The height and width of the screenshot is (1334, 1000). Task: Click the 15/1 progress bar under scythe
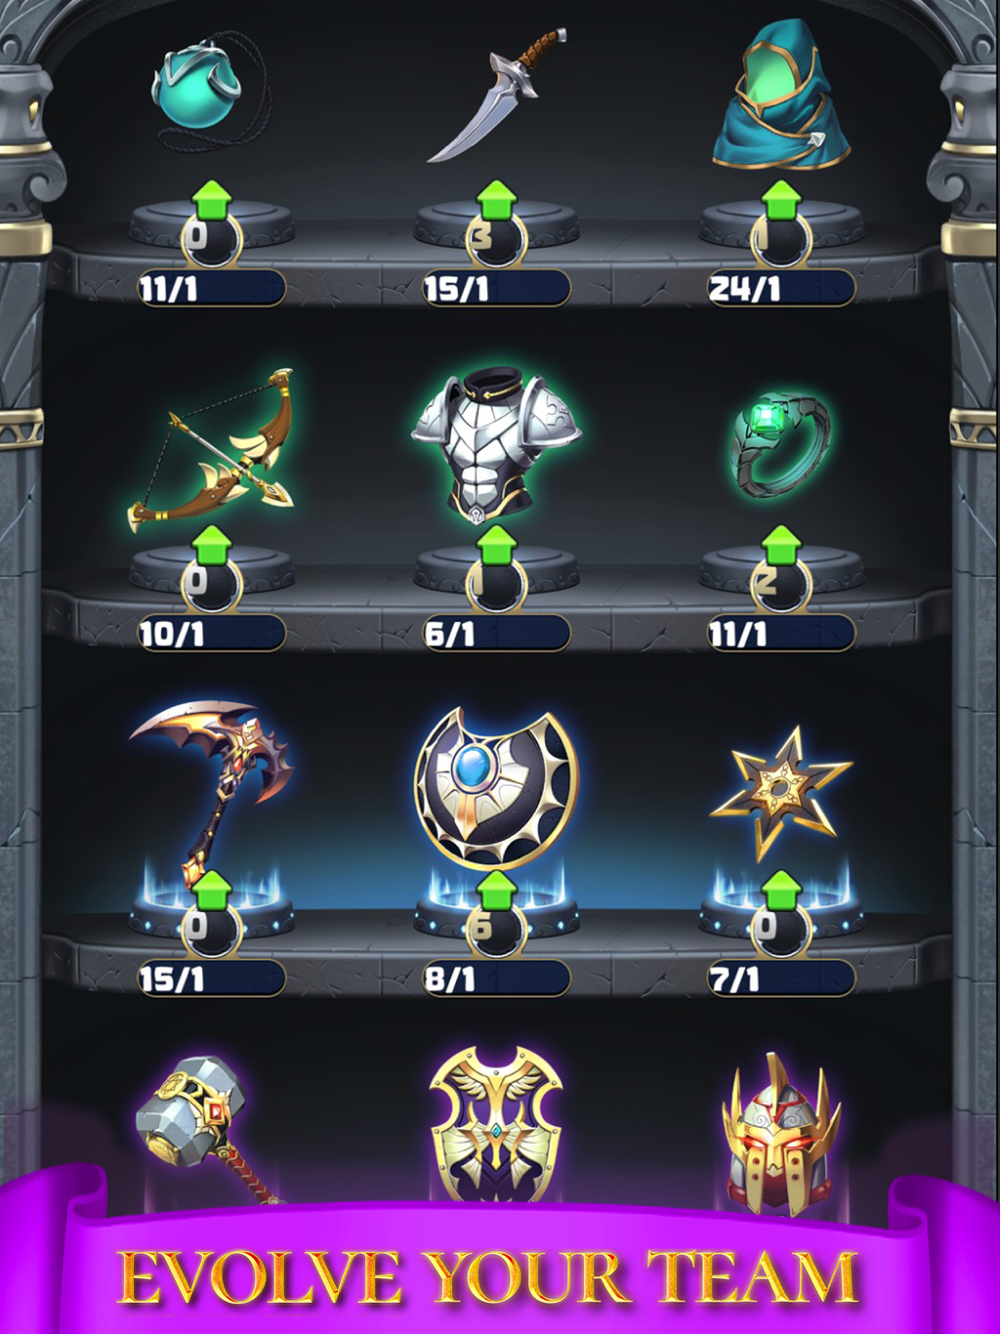tap(211, 978)
